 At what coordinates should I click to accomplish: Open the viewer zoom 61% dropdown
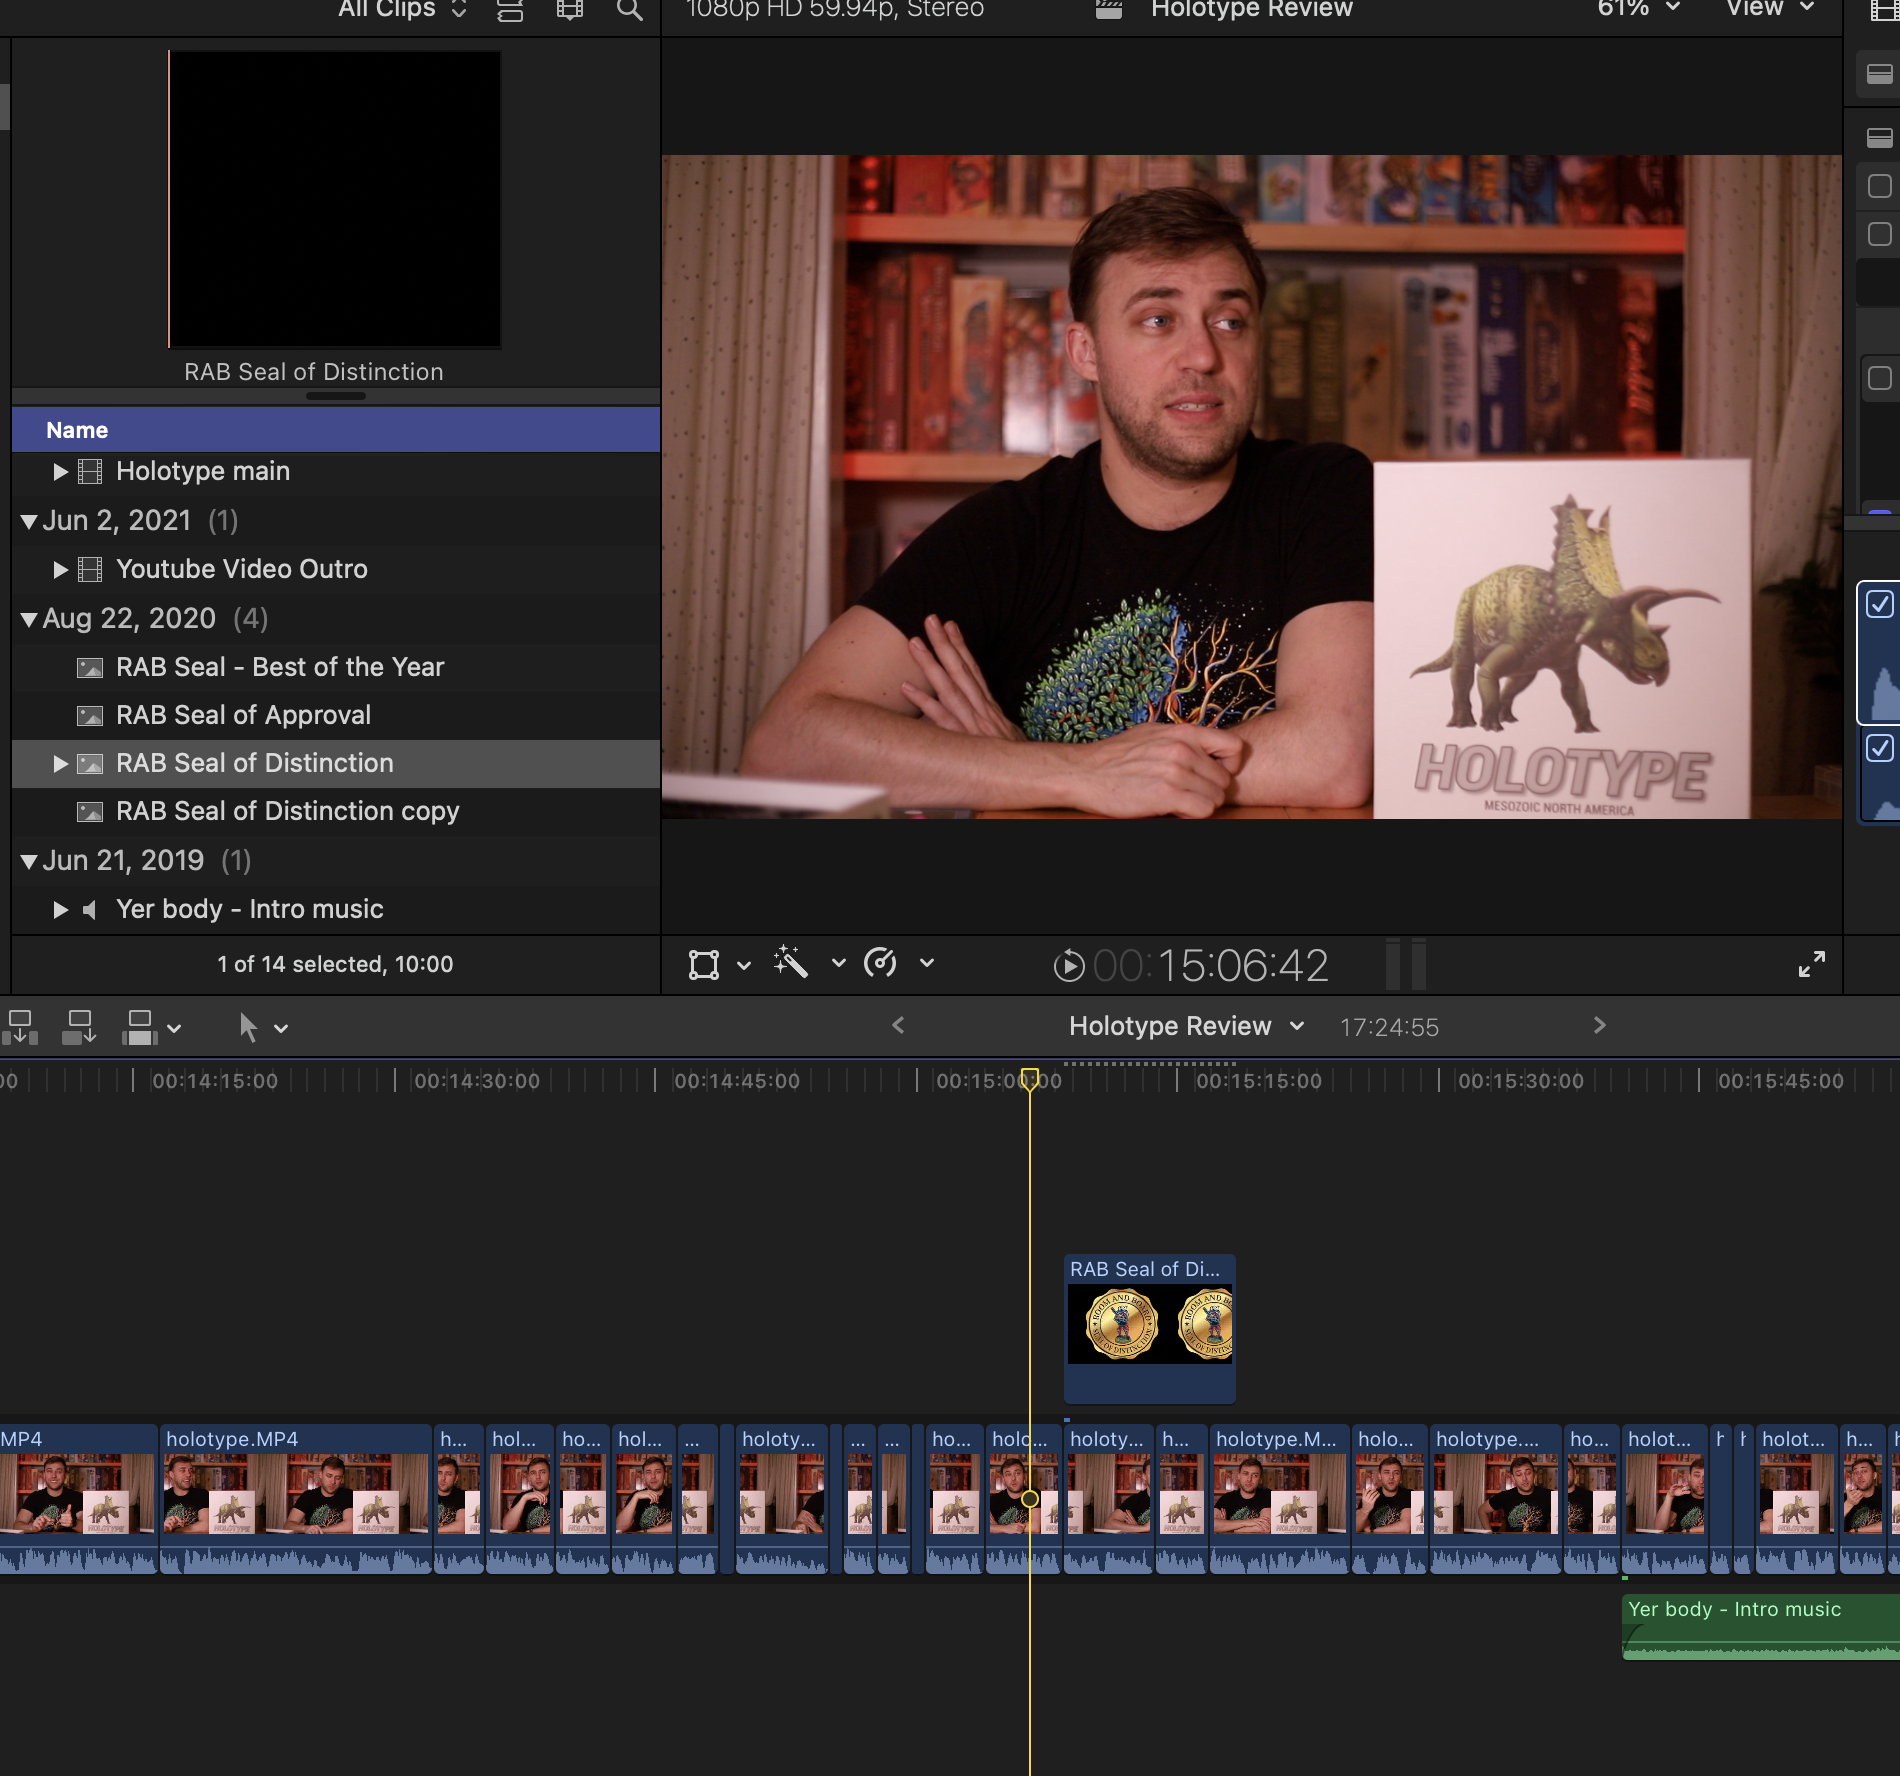(x=1638, y=9)
